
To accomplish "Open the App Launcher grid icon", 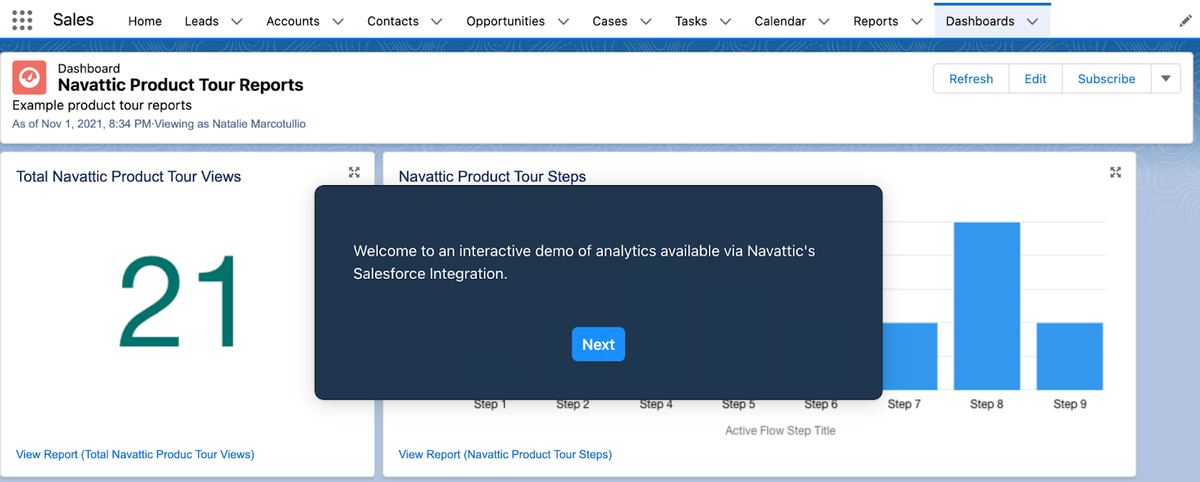I will point(22,20).
